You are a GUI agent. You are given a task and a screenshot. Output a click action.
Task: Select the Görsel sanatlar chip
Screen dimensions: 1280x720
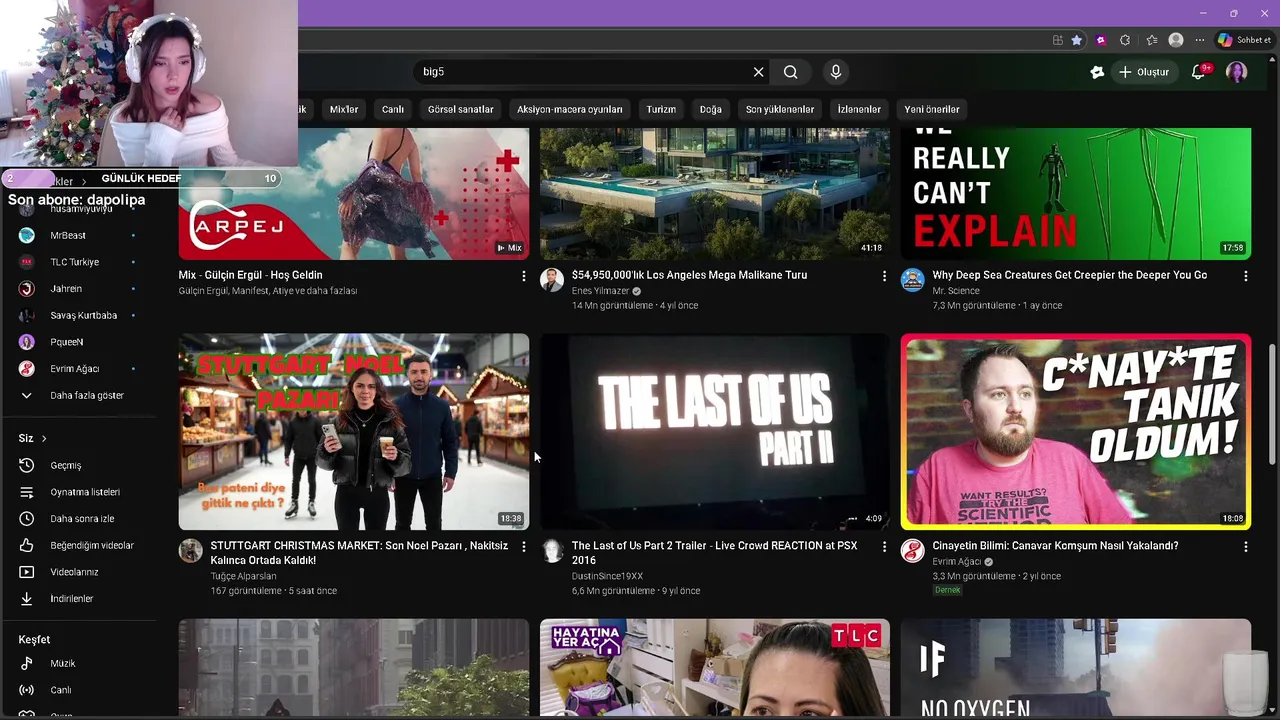tap(461, 109)
